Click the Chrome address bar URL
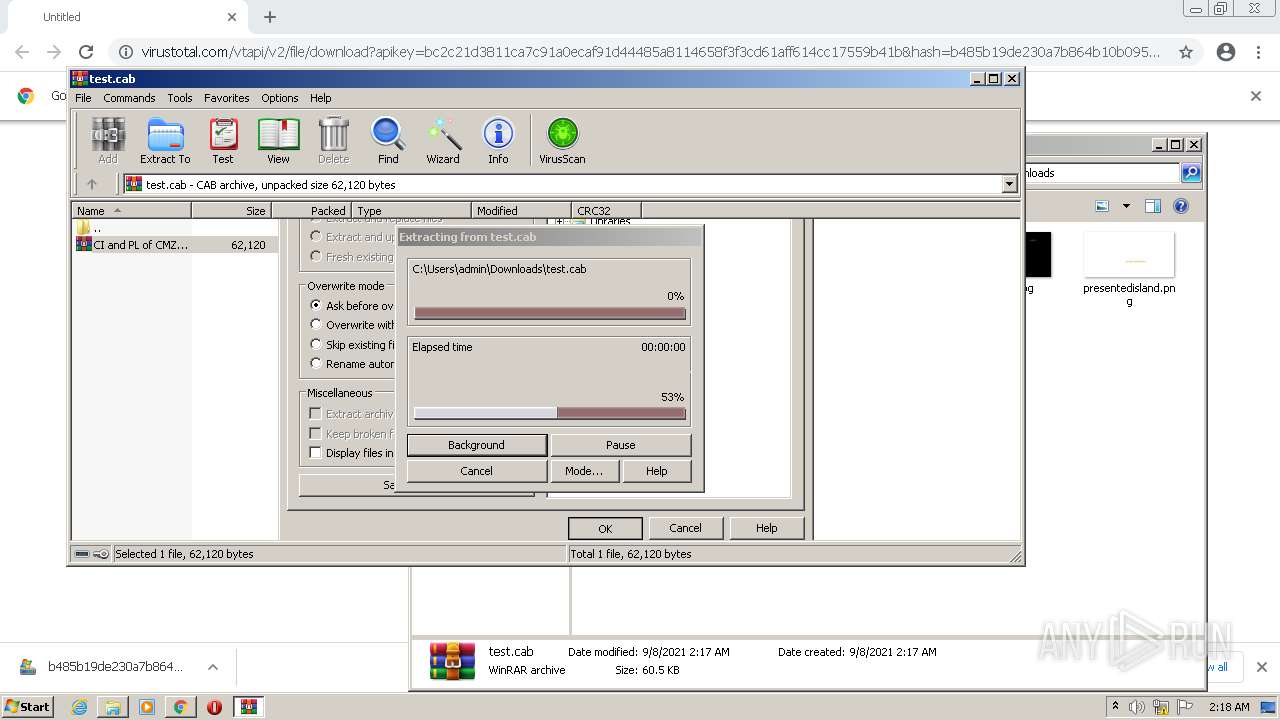The height and width of the screenshot is (720, 1280). click(x=650, y=52)
